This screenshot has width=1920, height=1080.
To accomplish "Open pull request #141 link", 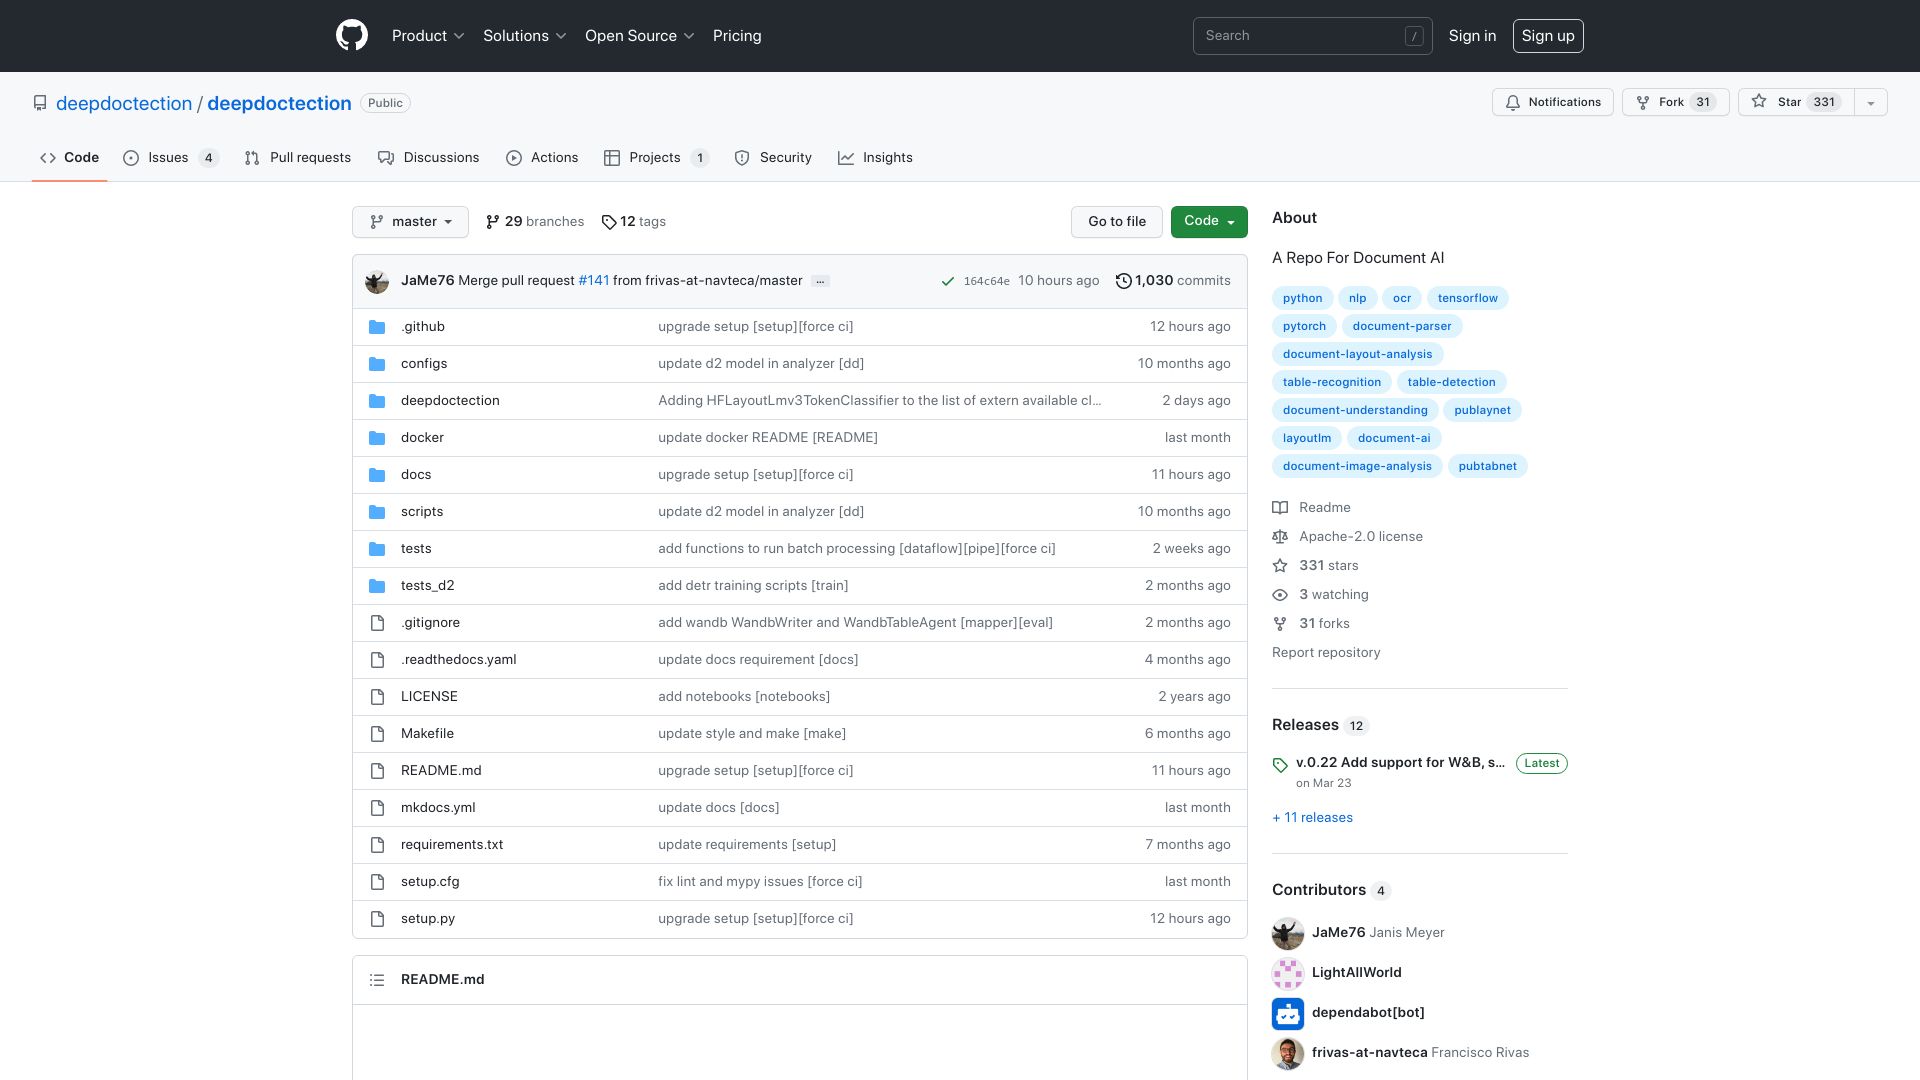I will (x=593, y=281).
